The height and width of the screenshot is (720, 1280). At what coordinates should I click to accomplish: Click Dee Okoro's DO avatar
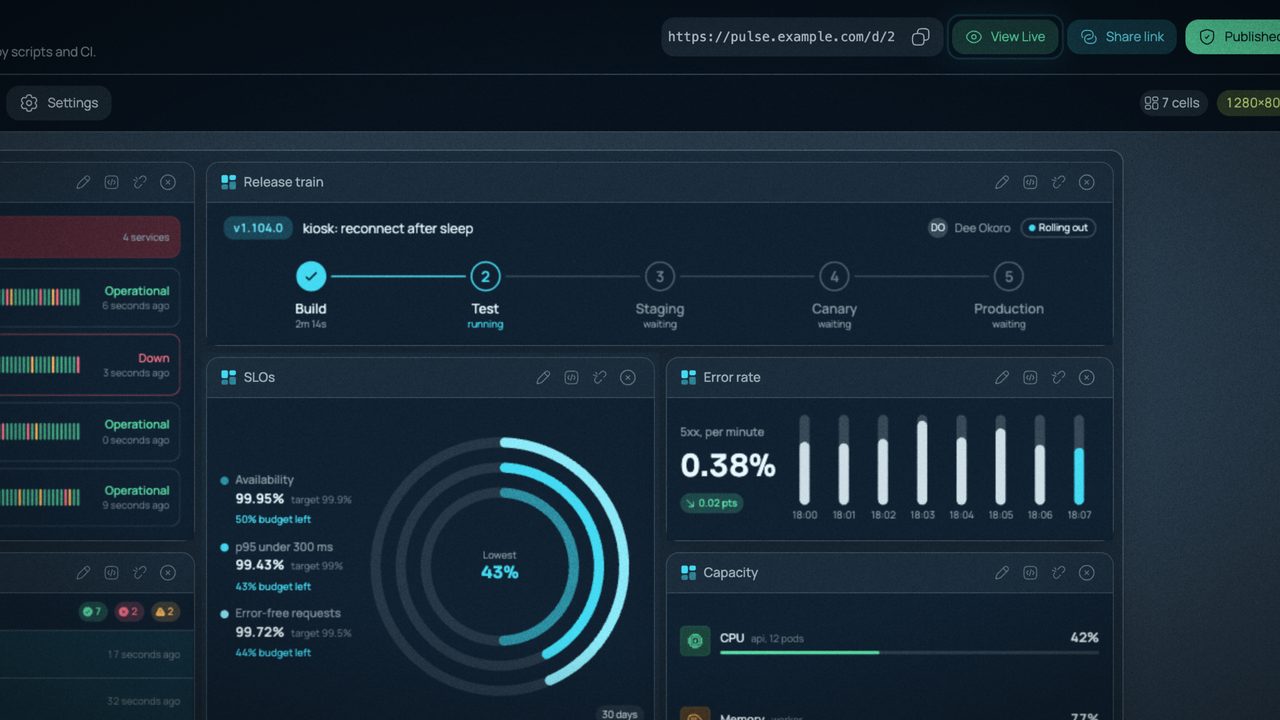(x=938, y=228)
